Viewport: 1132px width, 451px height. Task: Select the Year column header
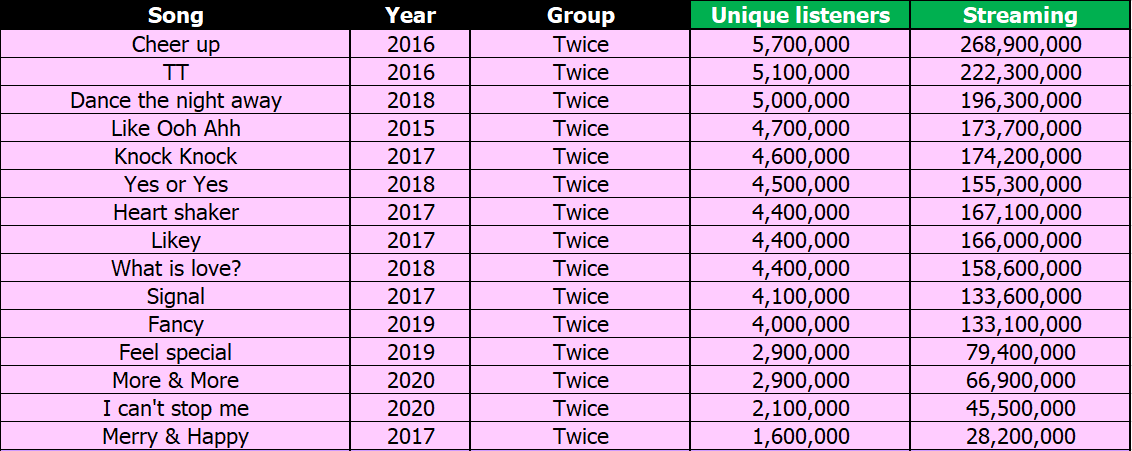point(410,15)
